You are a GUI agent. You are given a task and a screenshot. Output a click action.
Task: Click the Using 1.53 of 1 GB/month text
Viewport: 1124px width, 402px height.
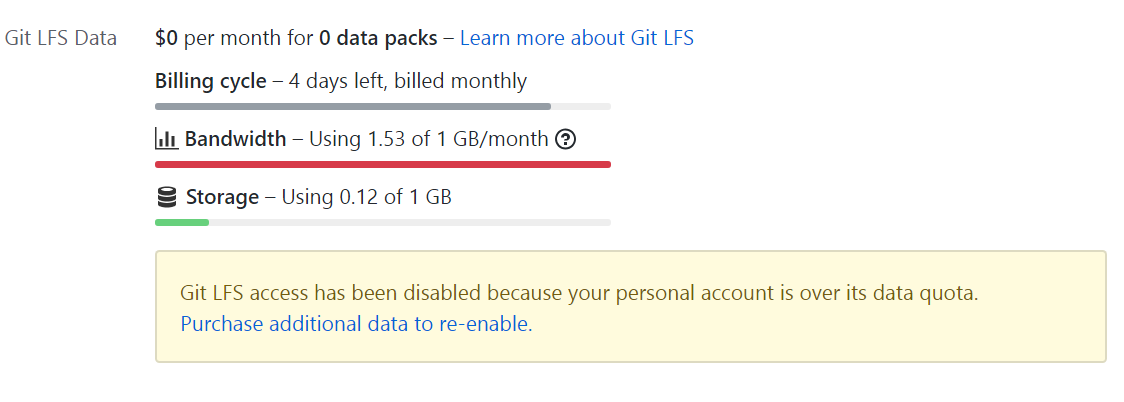(428, 139)
